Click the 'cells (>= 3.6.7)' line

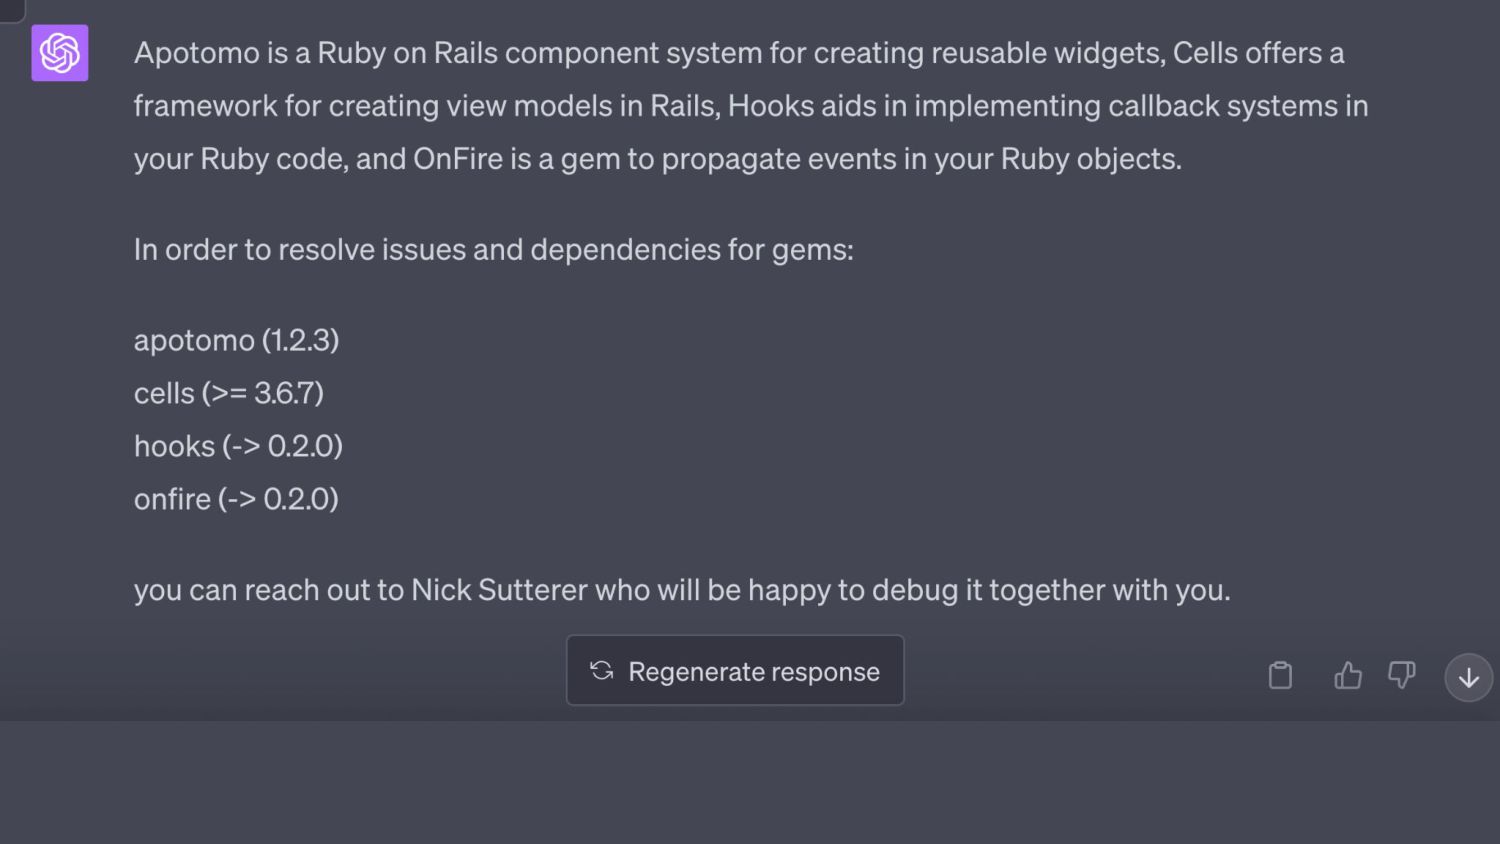tap(229, 393)
